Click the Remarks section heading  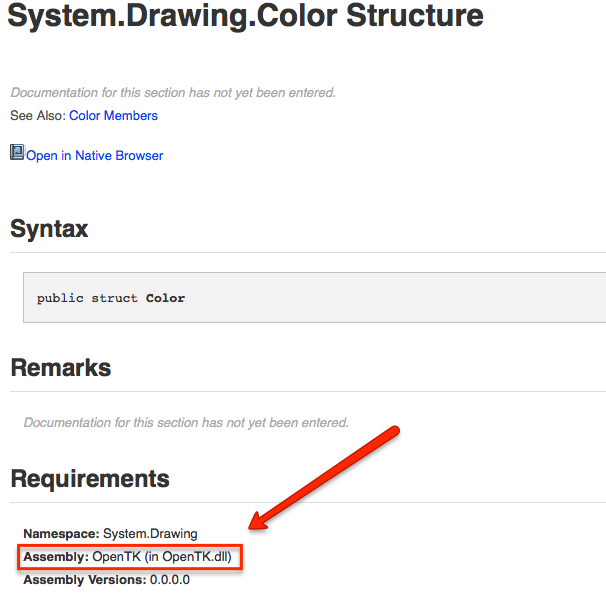coord(60,368)
